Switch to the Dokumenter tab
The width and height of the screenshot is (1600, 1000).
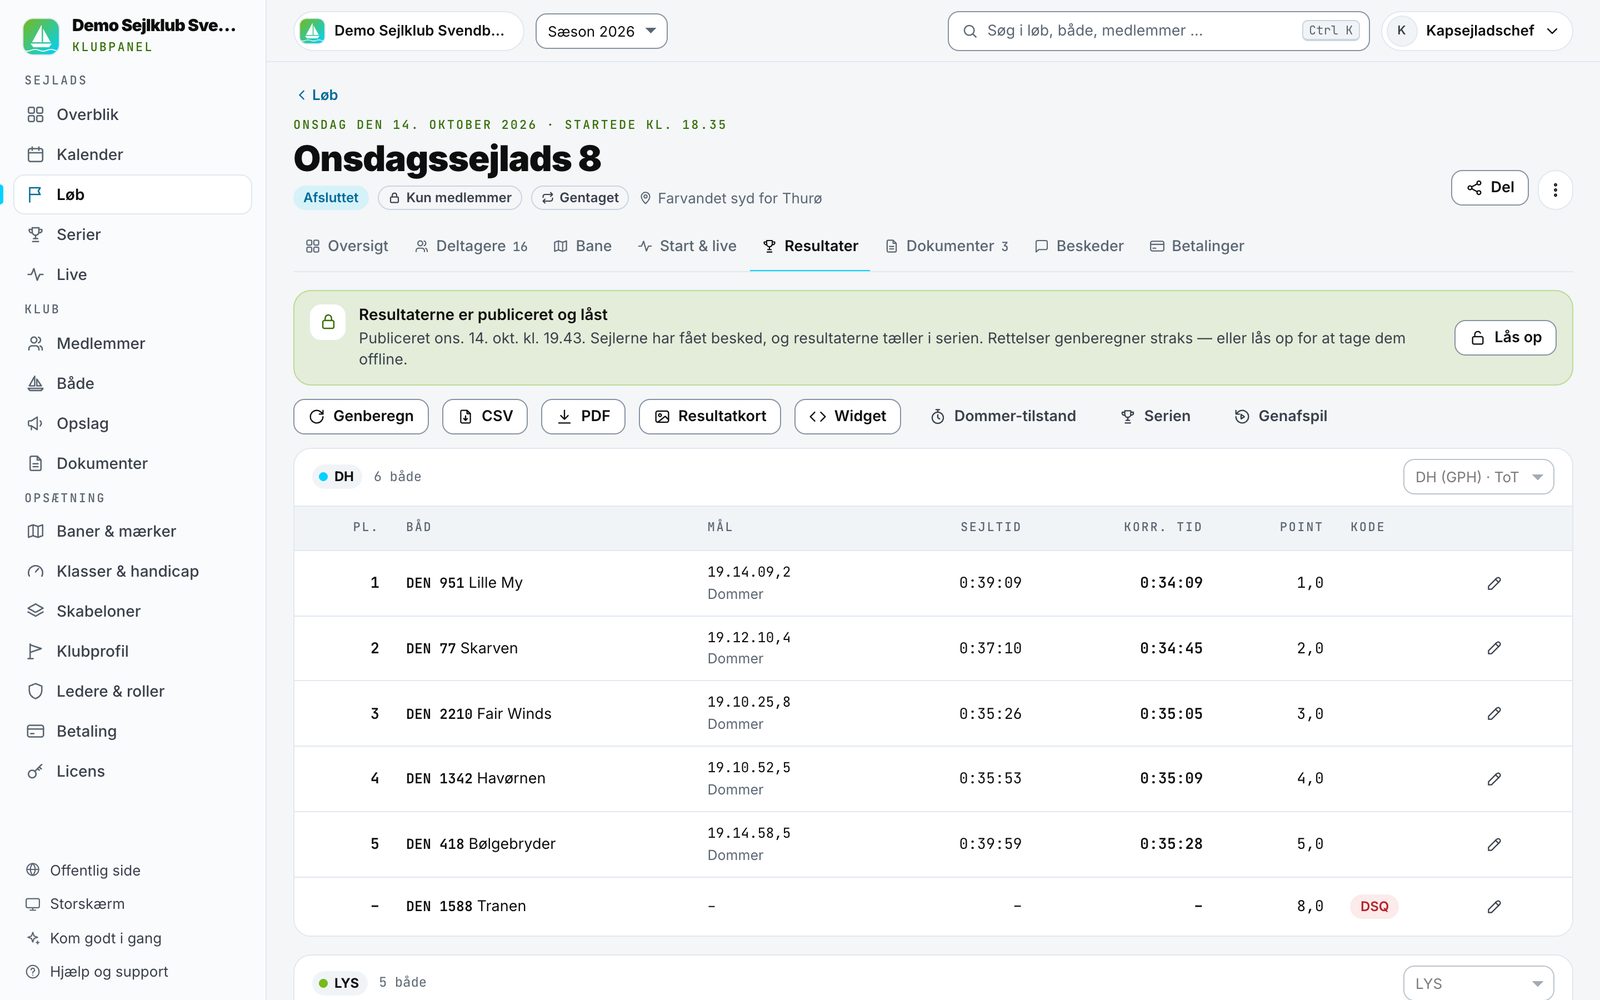(947, 246)
